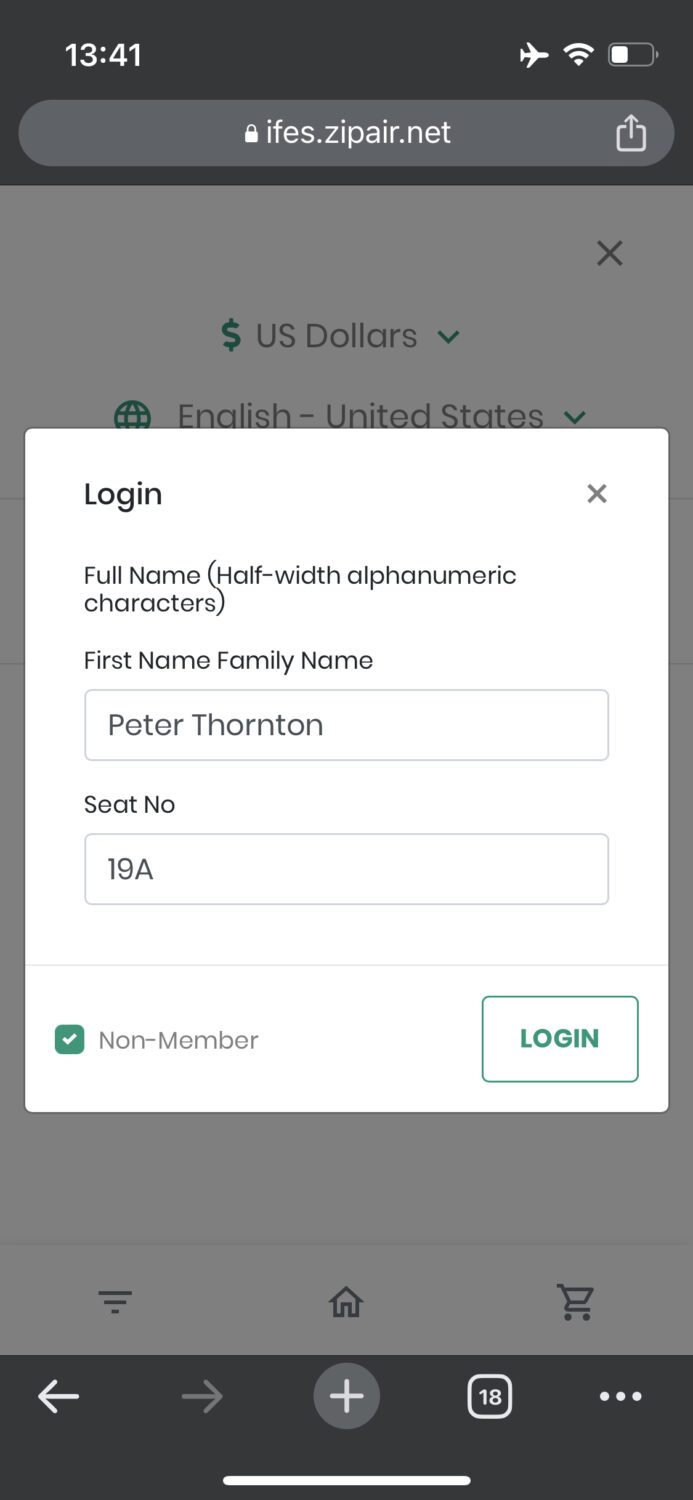Tap the globe language icon
The width and height of the screenshot is (693, 1500).
[133, 415]
